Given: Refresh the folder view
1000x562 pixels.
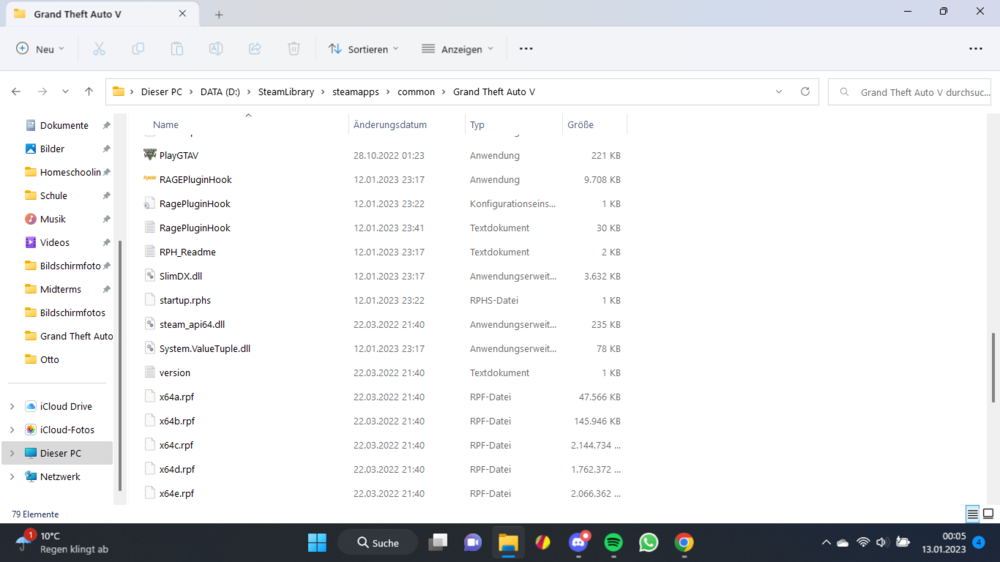Looking at the screenshot, I should pyautogui.click(x=805, y=92).
